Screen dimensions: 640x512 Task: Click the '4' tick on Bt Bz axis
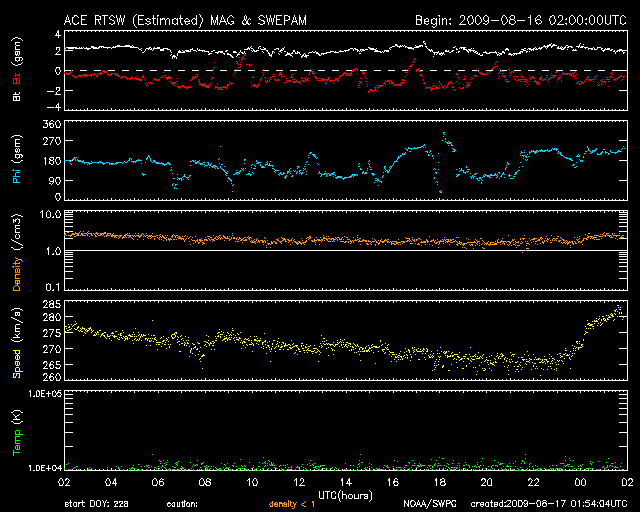click(58, 34)
